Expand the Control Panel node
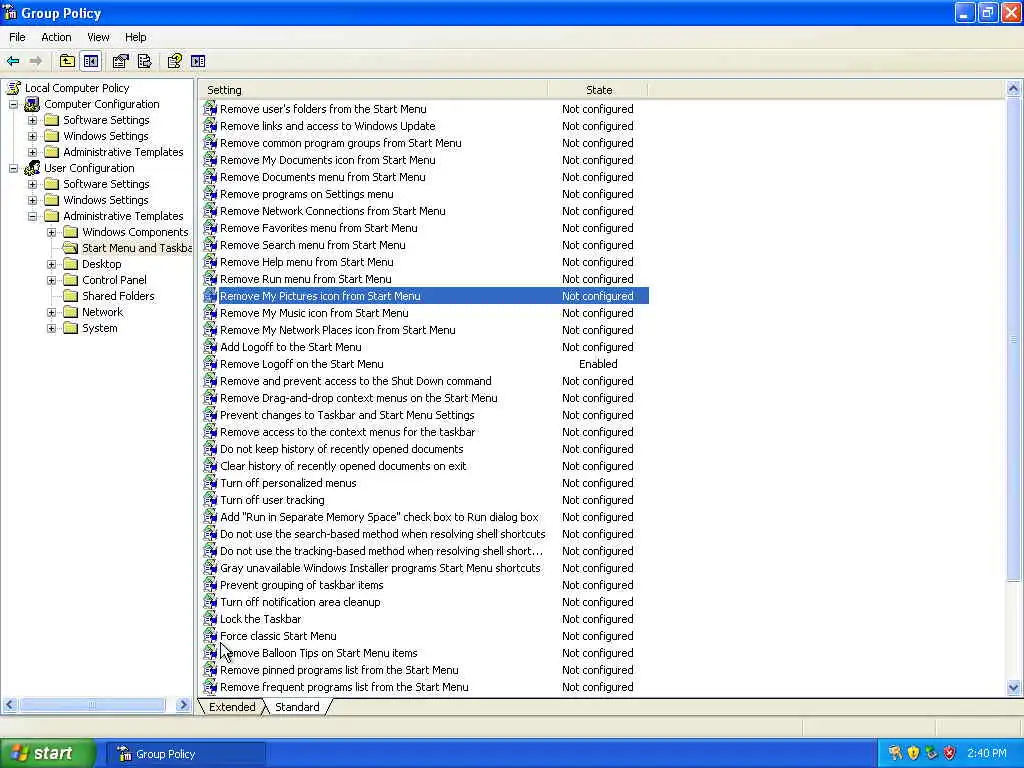 point(51,280)
